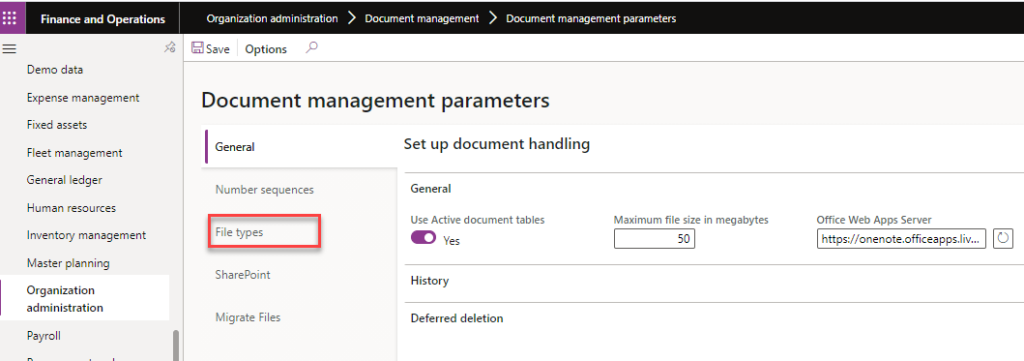Screen dimensions: 1024x361
Task: Expand the History section
Action: click(430, 281)
